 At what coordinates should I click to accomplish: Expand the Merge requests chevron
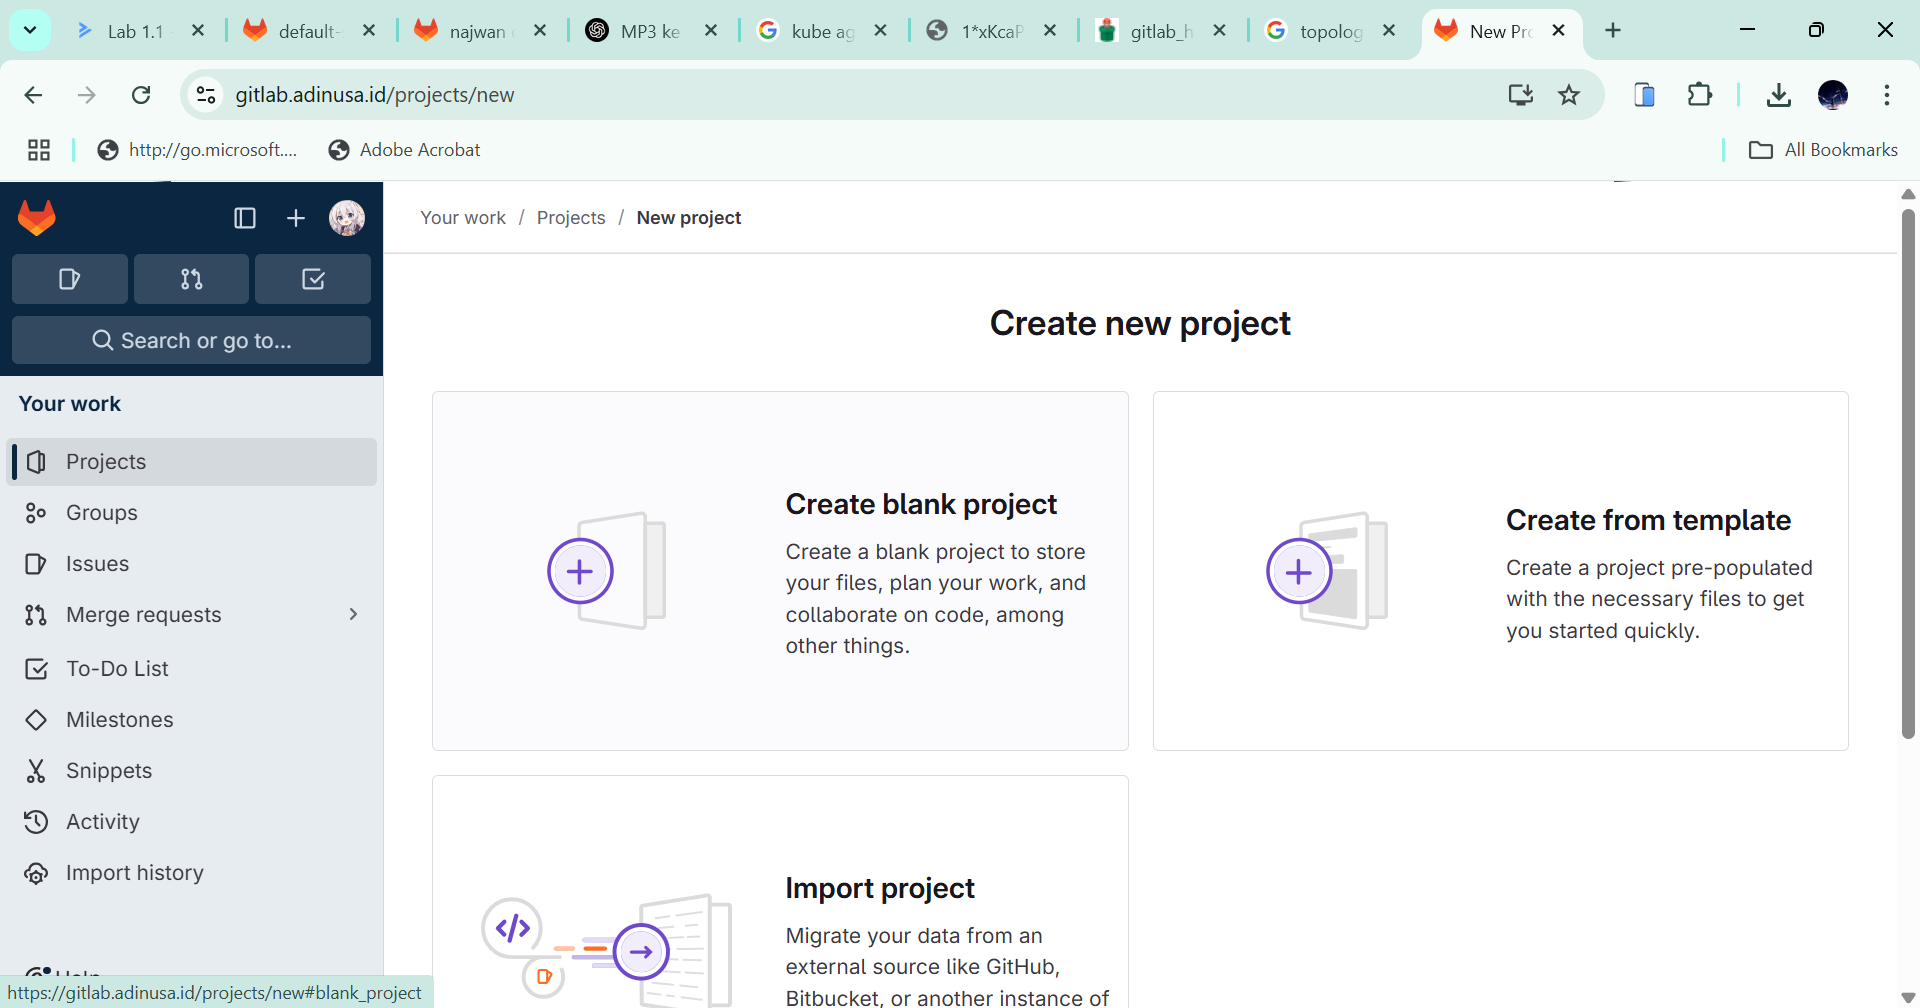[353, 615]
